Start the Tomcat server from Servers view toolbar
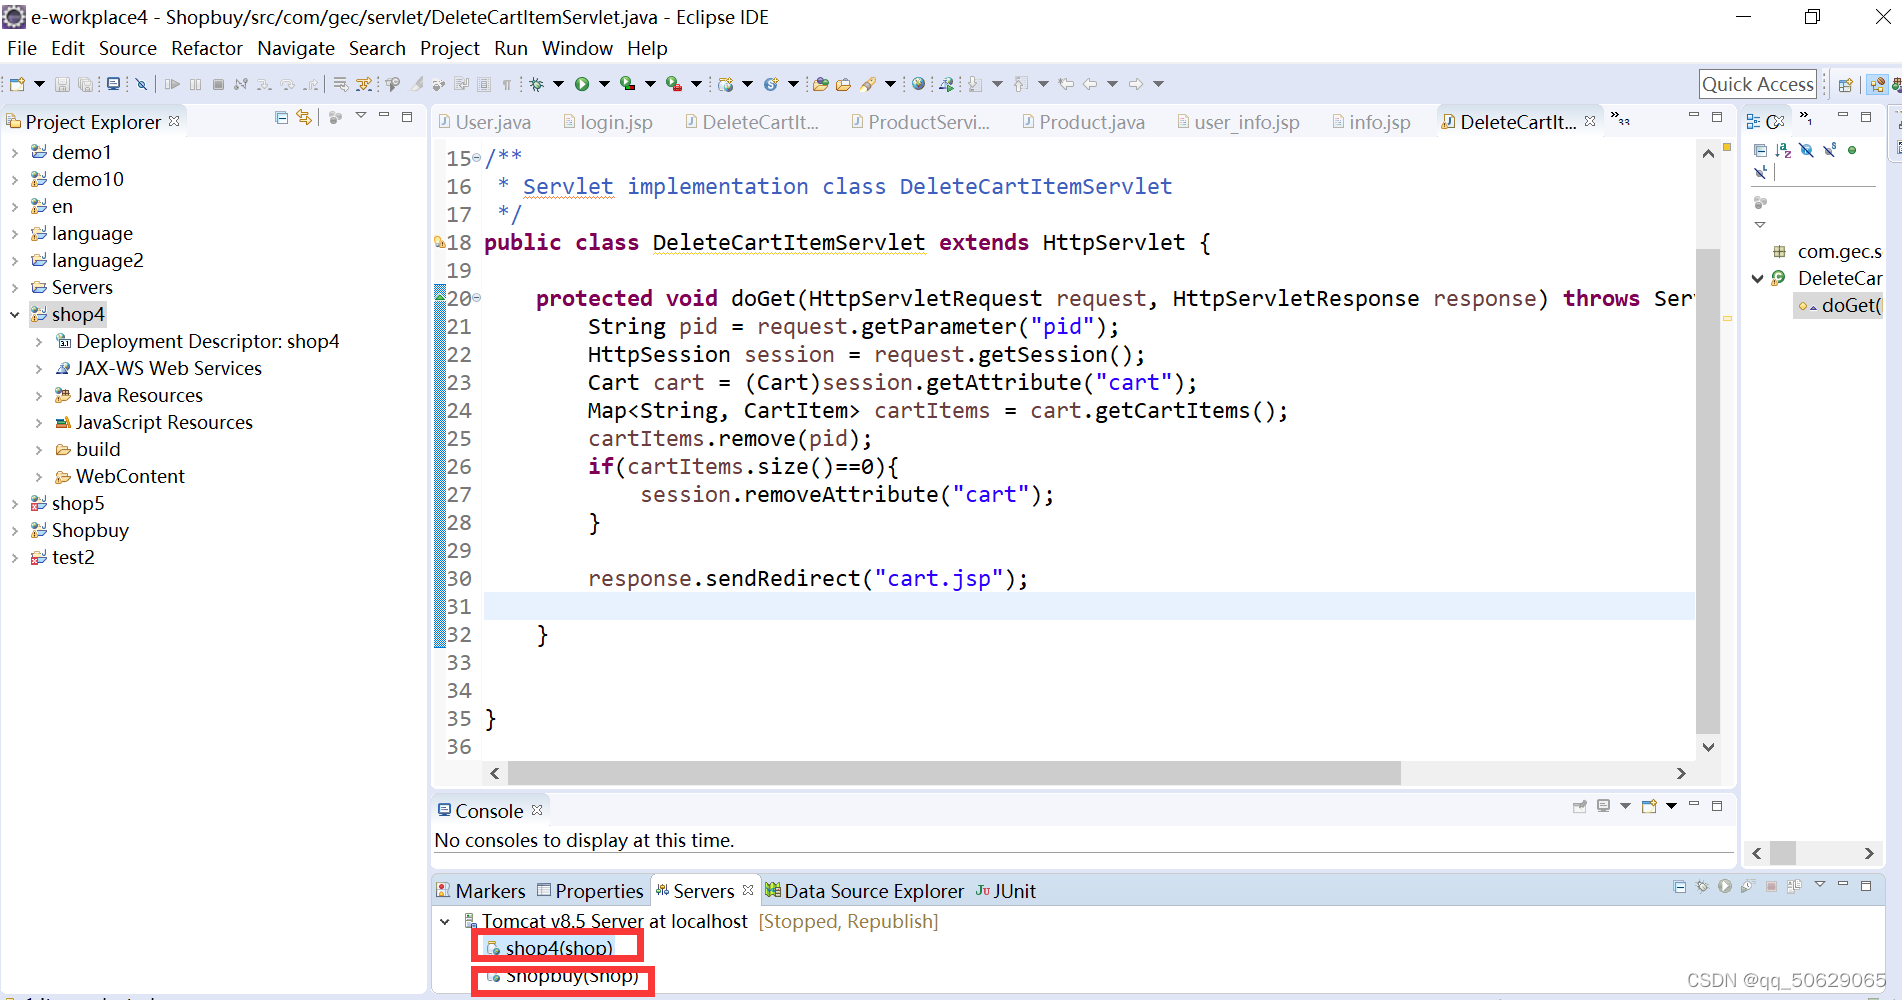1902x1000 pixels. [x=1725, y=887]
